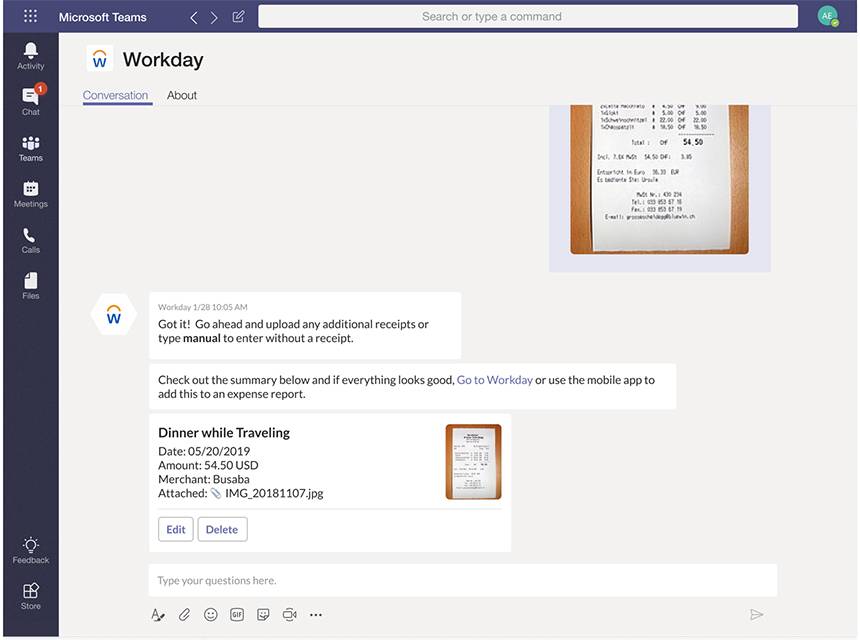Open Teams in the sidebar
The image size is (860, 640).
(31, 149)
